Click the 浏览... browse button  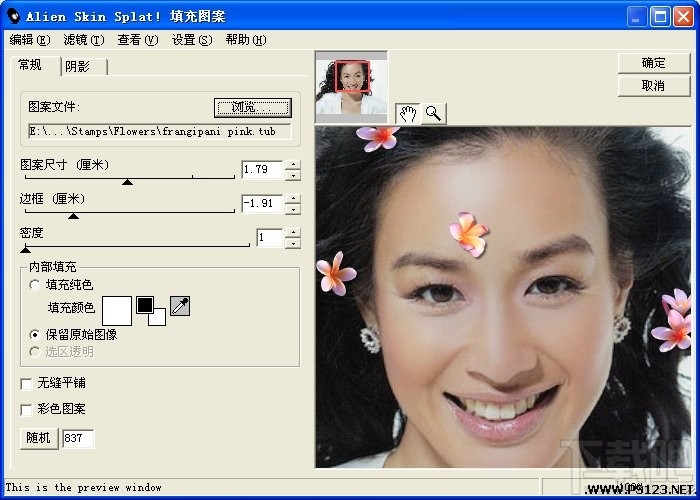253,108
